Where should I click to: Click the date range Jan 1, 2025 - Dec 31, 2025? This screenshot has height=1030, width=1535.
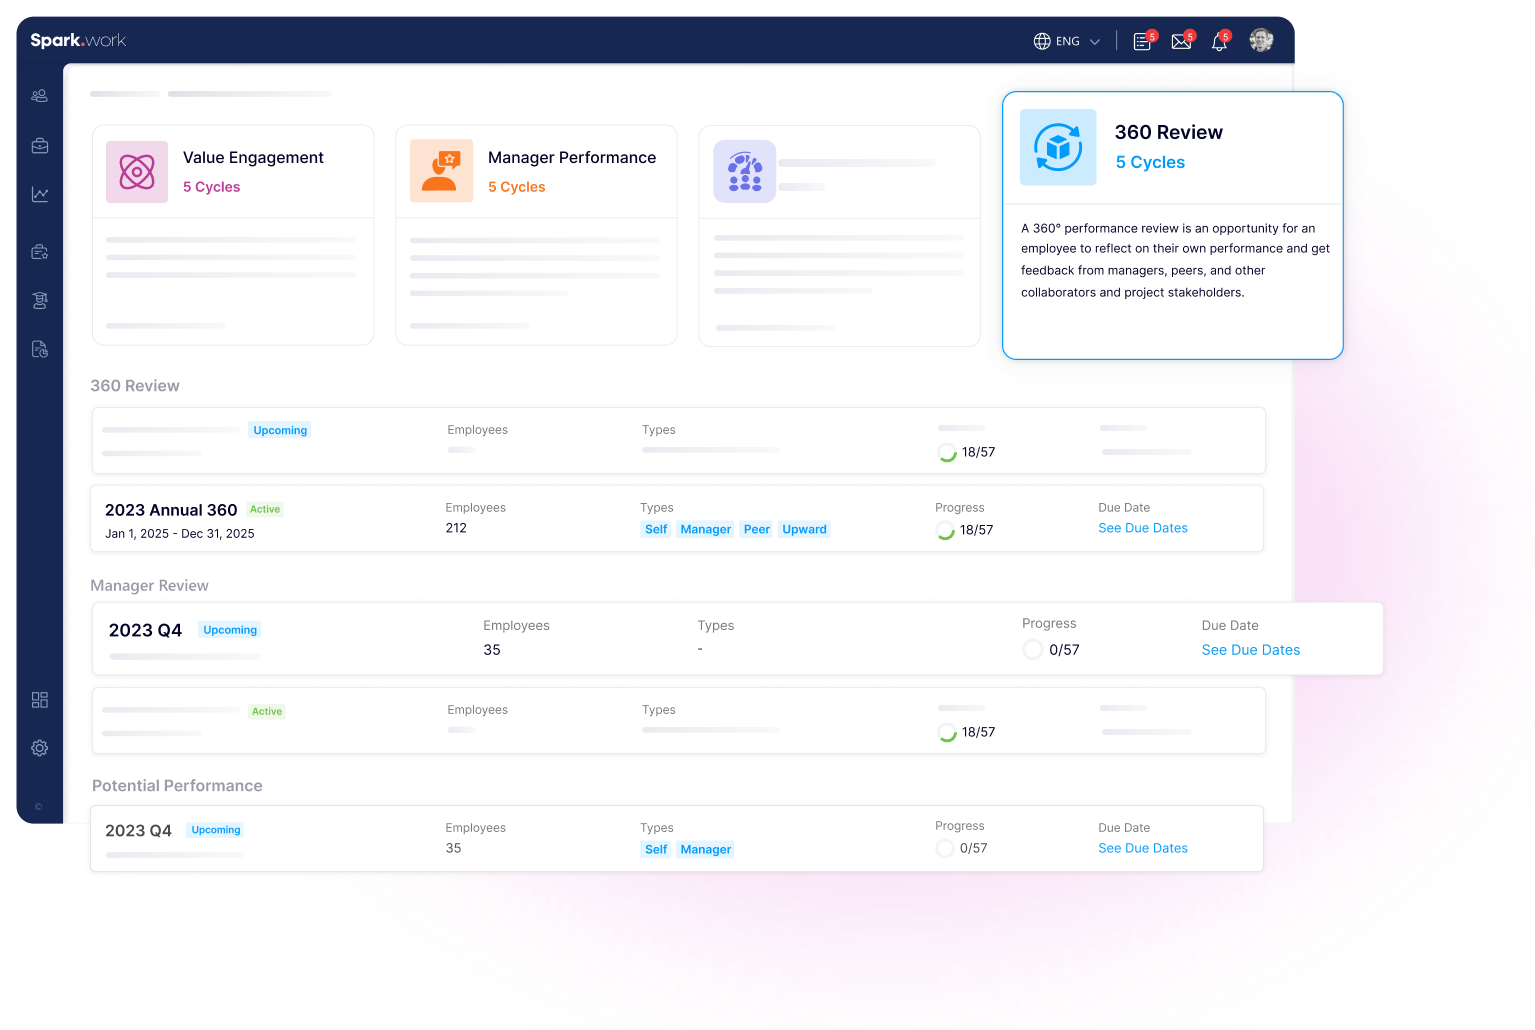180,534
